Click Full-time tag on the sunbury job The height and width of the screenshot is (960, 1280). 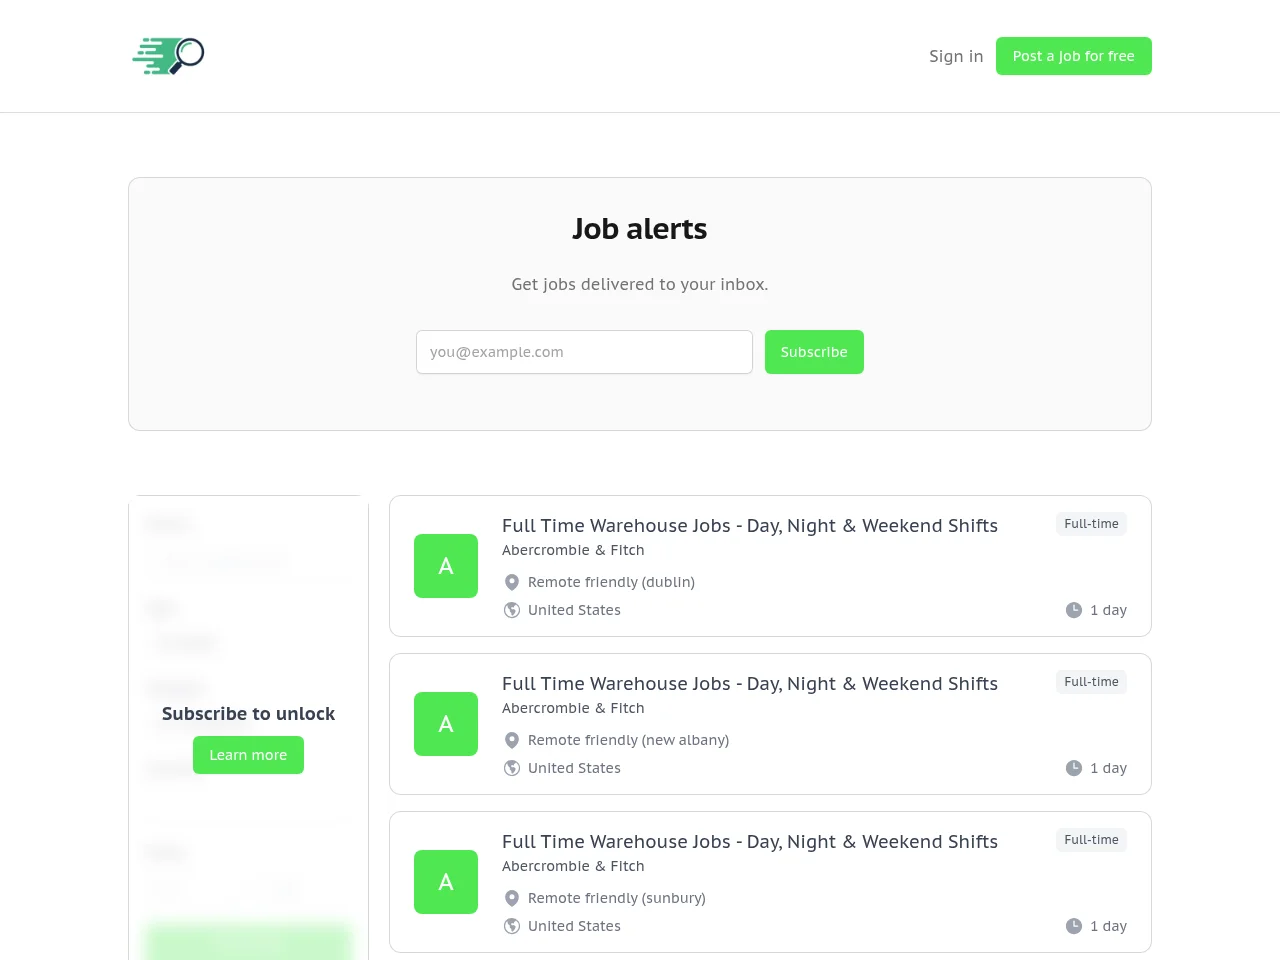(1091, 840)
